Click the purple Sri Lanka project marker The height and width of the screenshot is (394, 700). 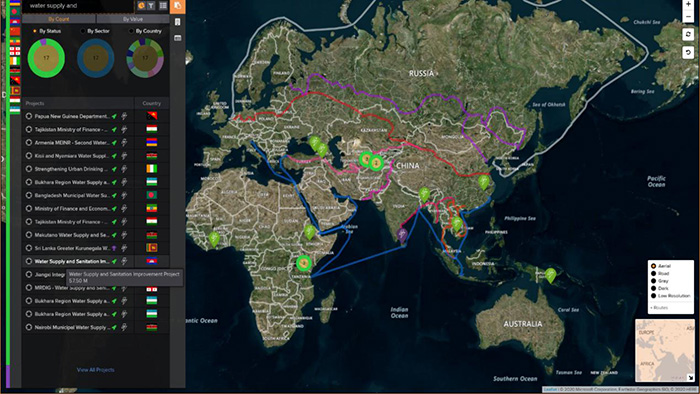(x=402, y=235)
